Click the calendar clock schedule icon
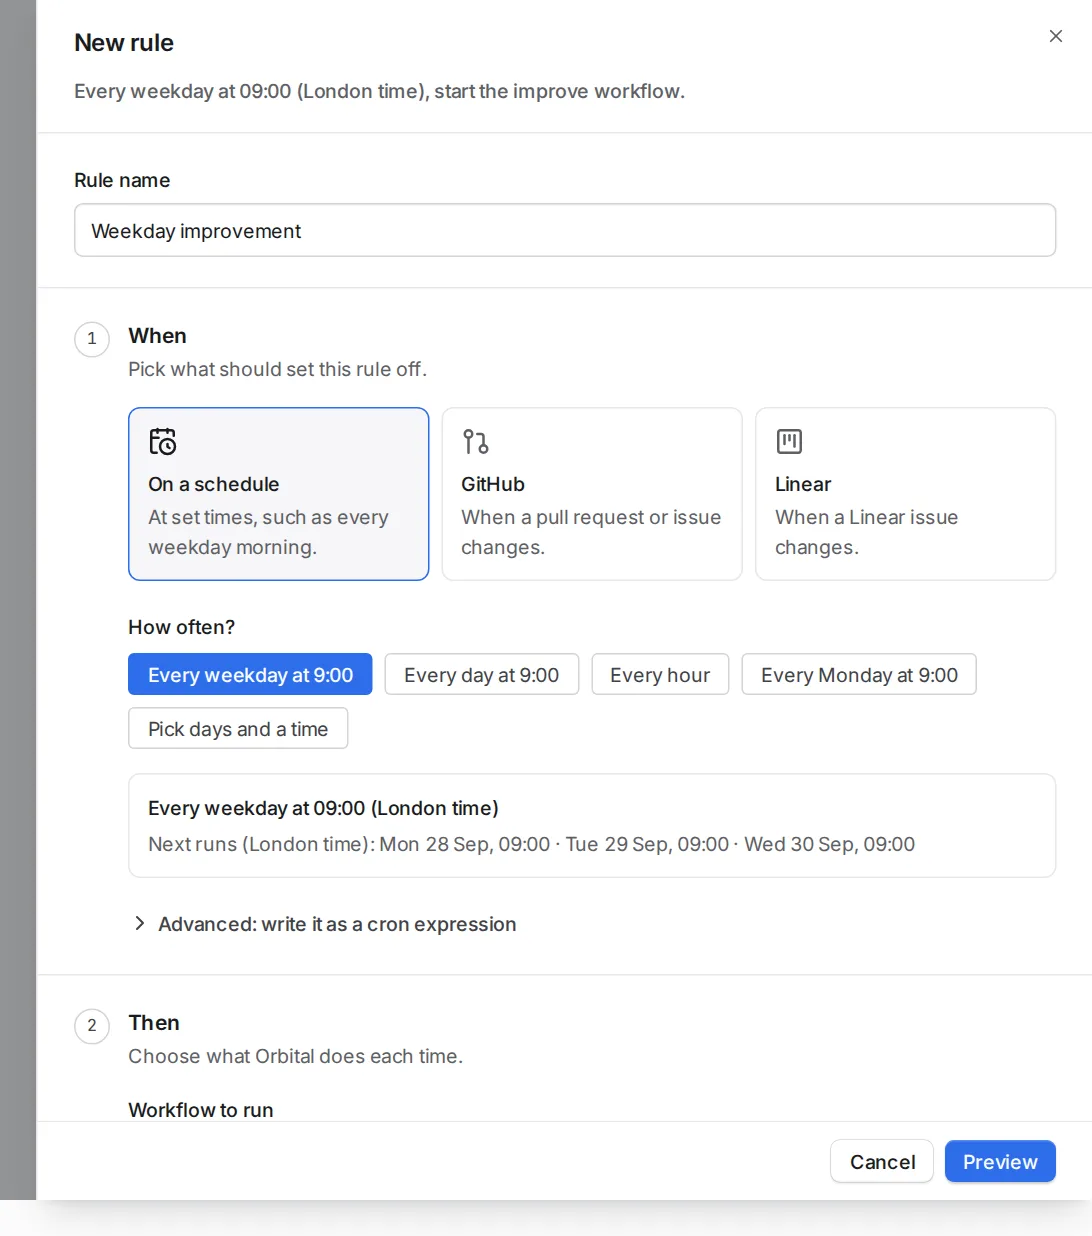This screenshot has height=1236, width=1092. point(163,441)
